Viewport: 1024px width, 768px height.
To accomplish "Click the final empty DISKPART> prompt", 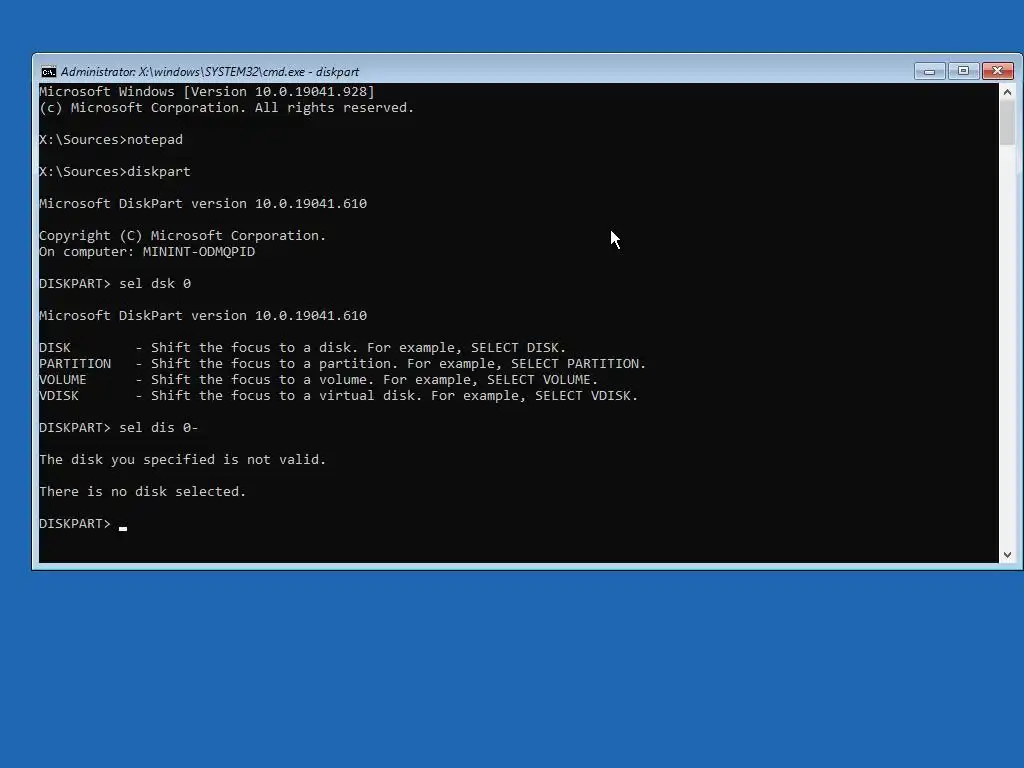I will pos(83,524).
